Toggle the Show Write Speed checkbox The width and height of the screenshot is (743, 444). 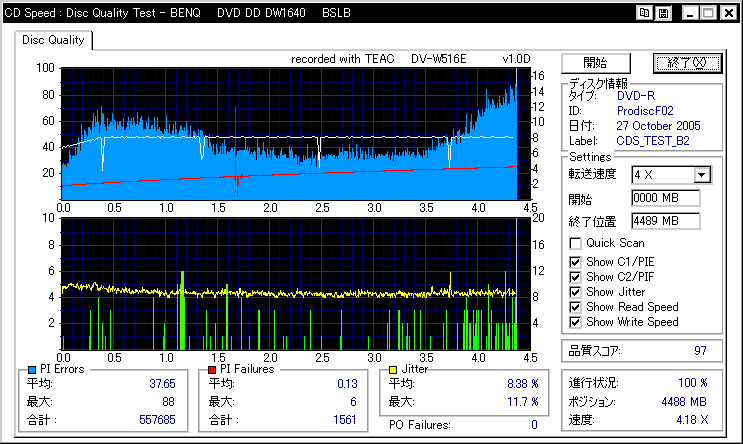575,322
